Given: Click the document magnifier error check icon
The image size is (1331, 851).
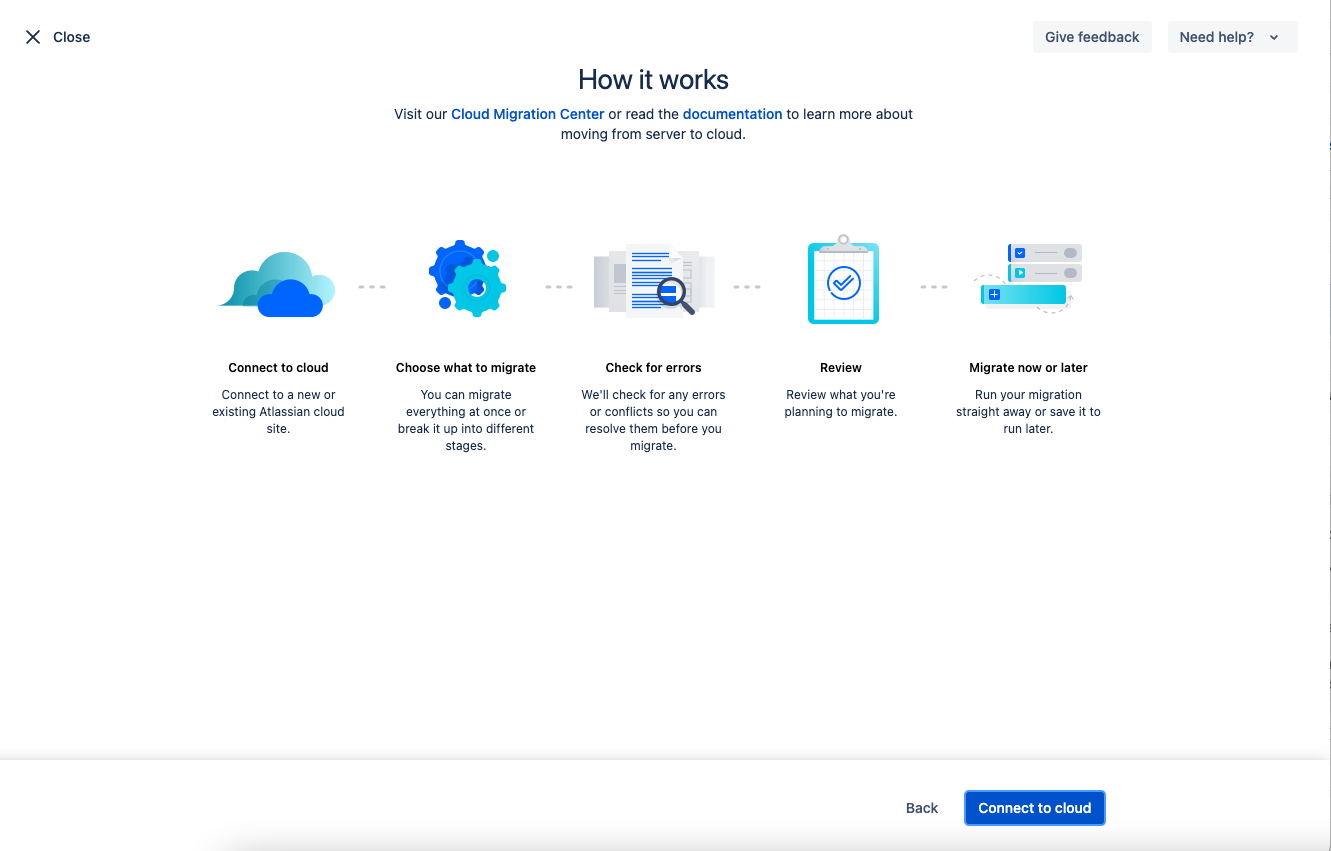Looking at the screenshot, I should click(655, 281).
